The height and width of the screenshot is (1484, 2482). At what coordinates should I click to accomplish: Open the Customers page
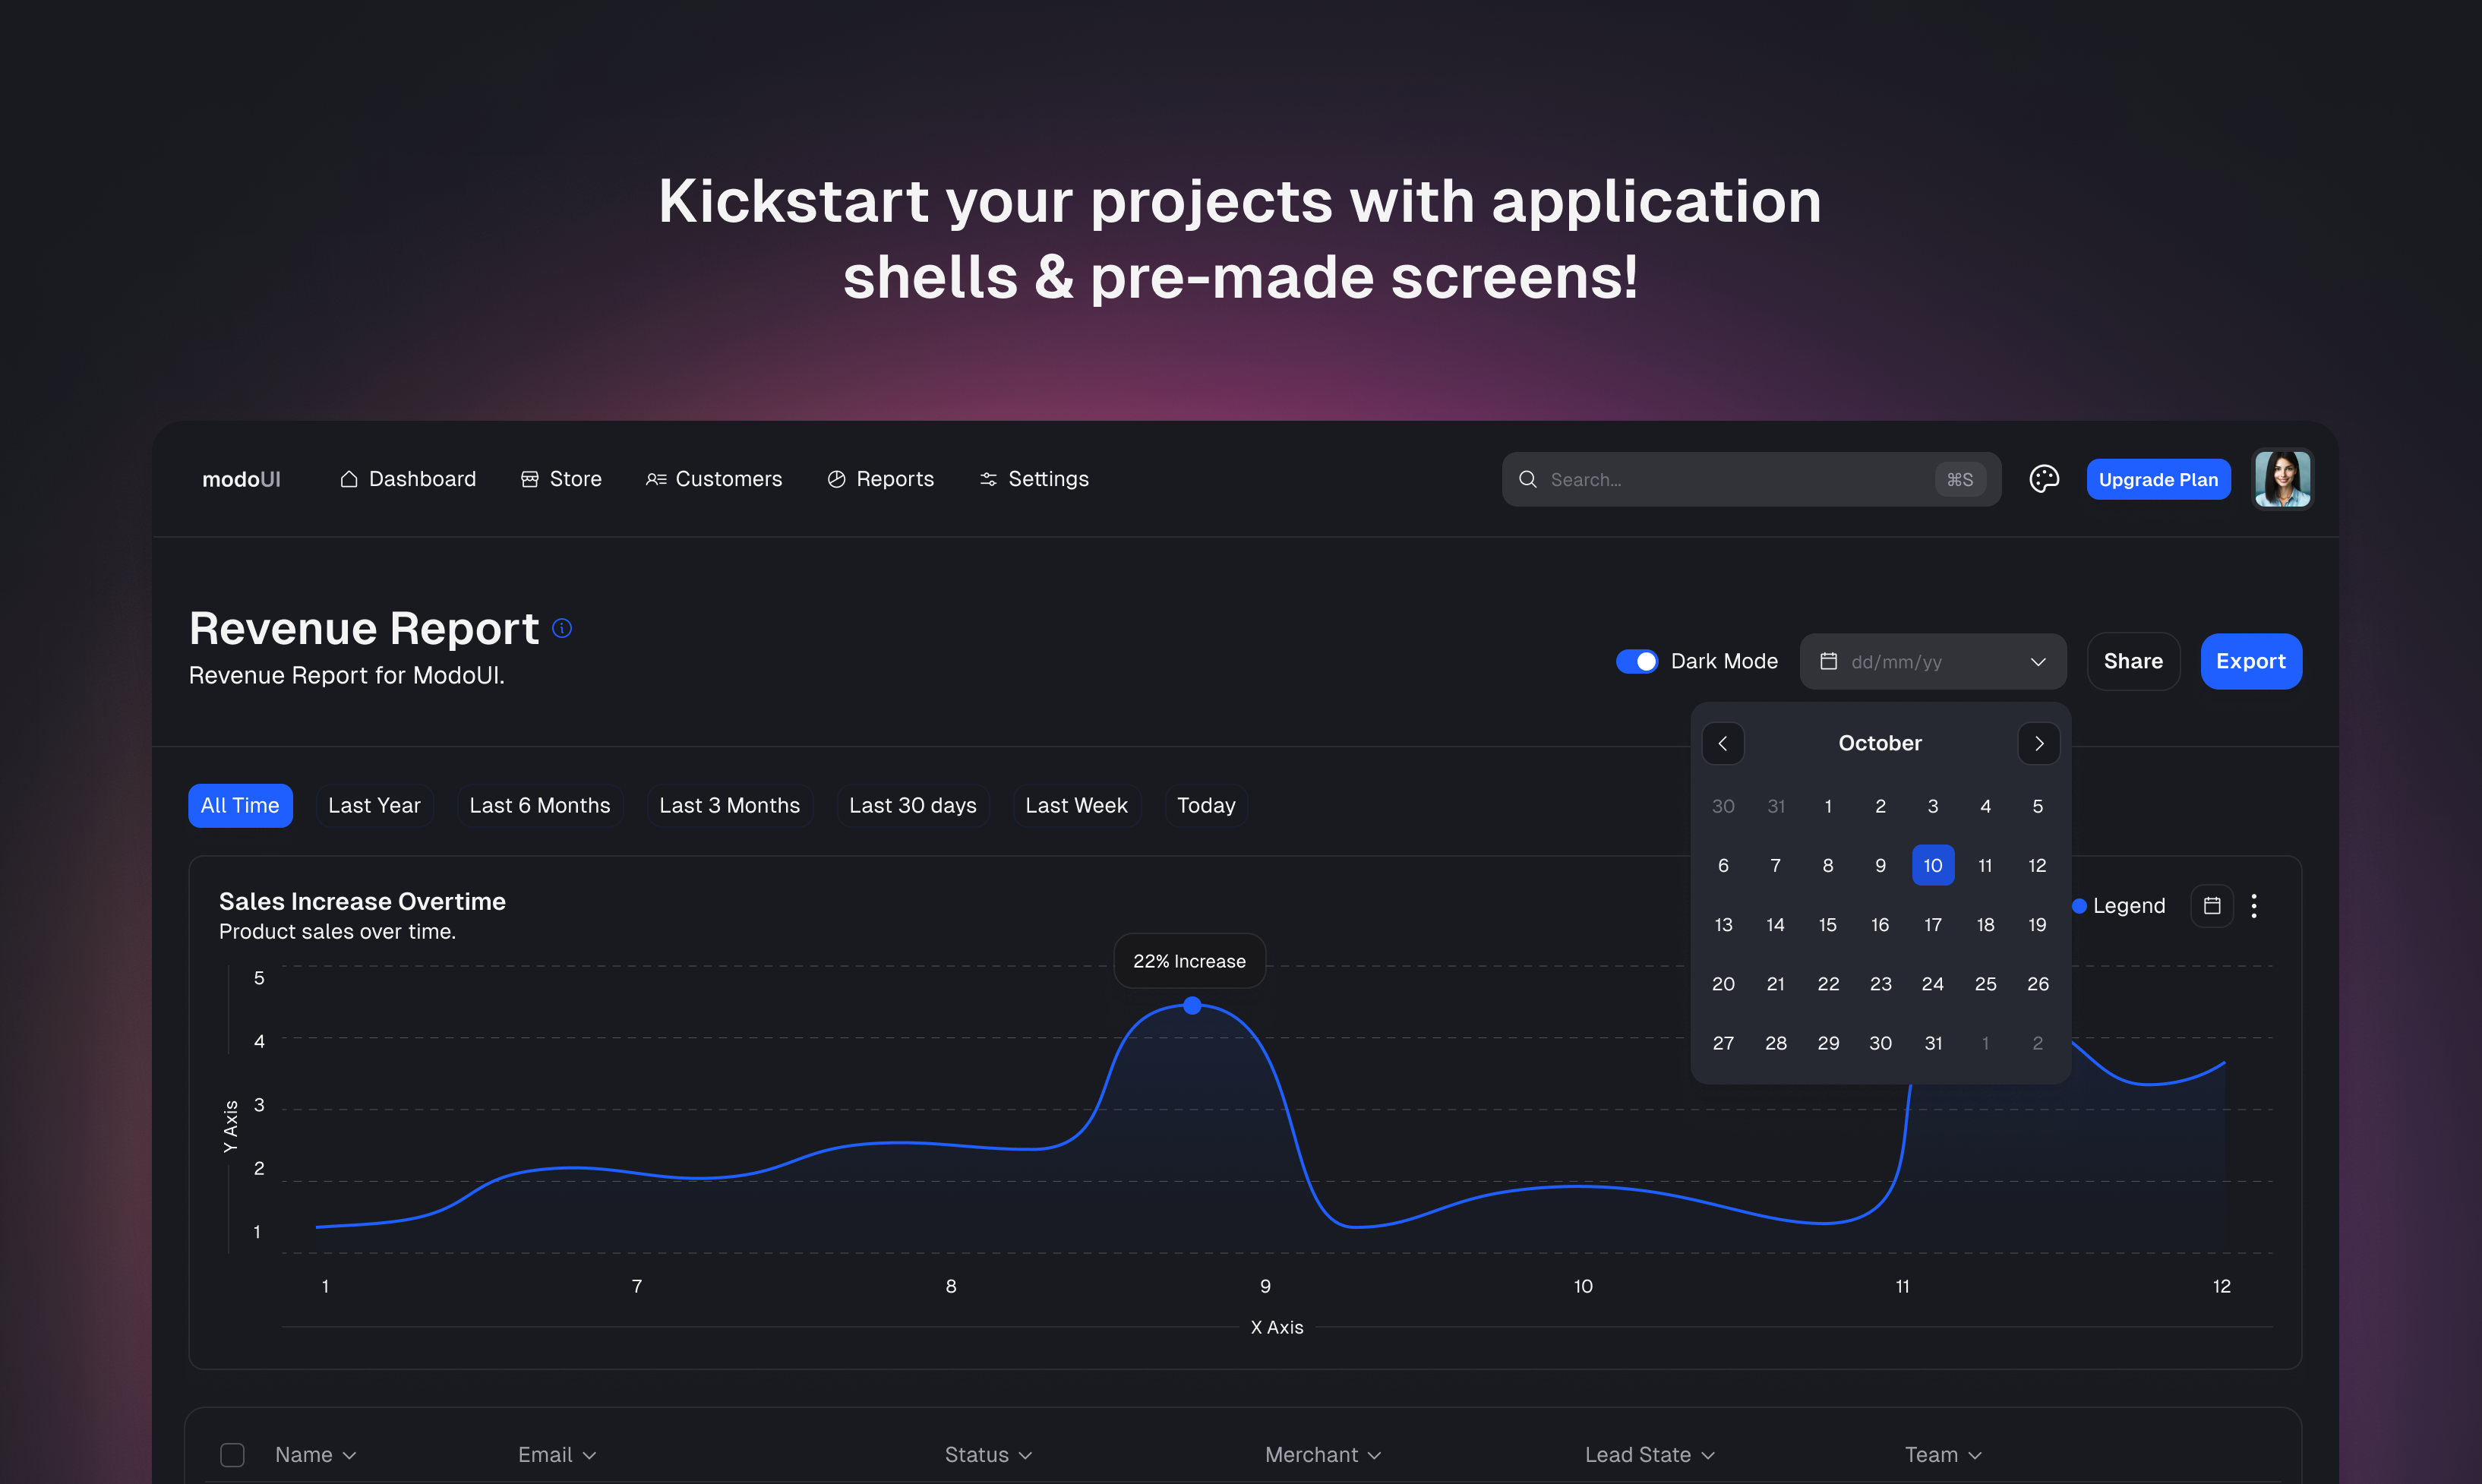pos(714,479)
